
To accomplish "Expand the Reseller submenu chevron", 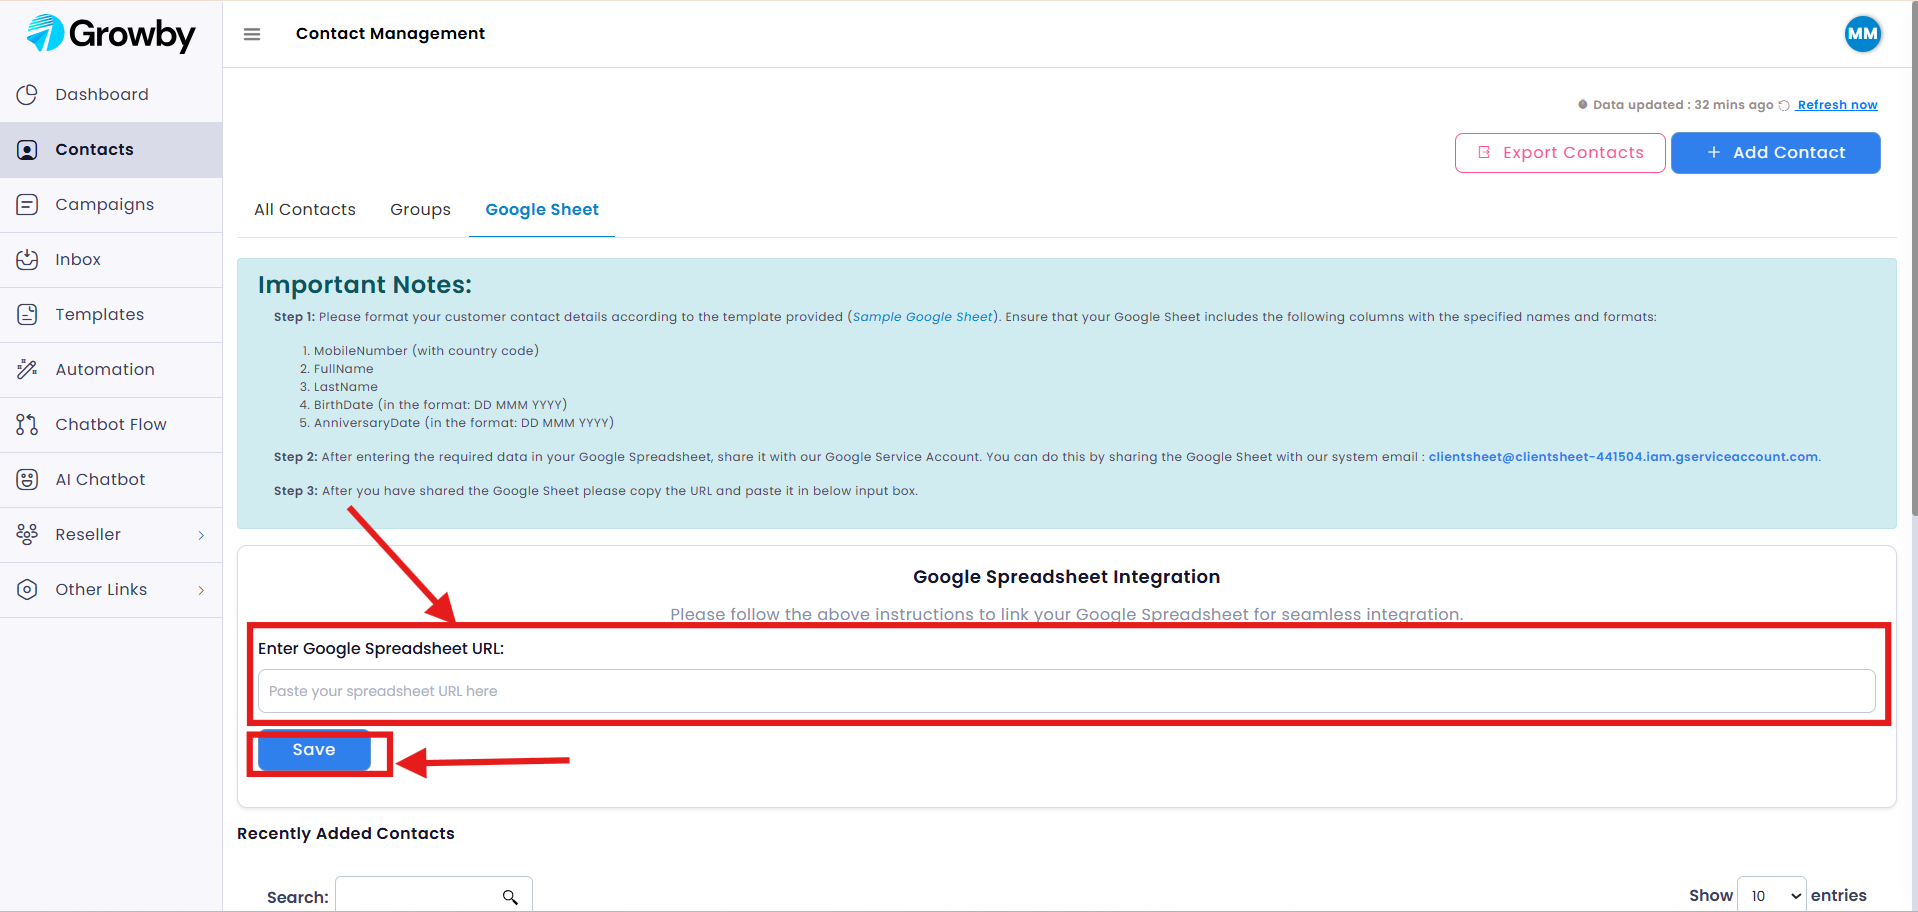I will pyautogui.click(x=201, y=535).
